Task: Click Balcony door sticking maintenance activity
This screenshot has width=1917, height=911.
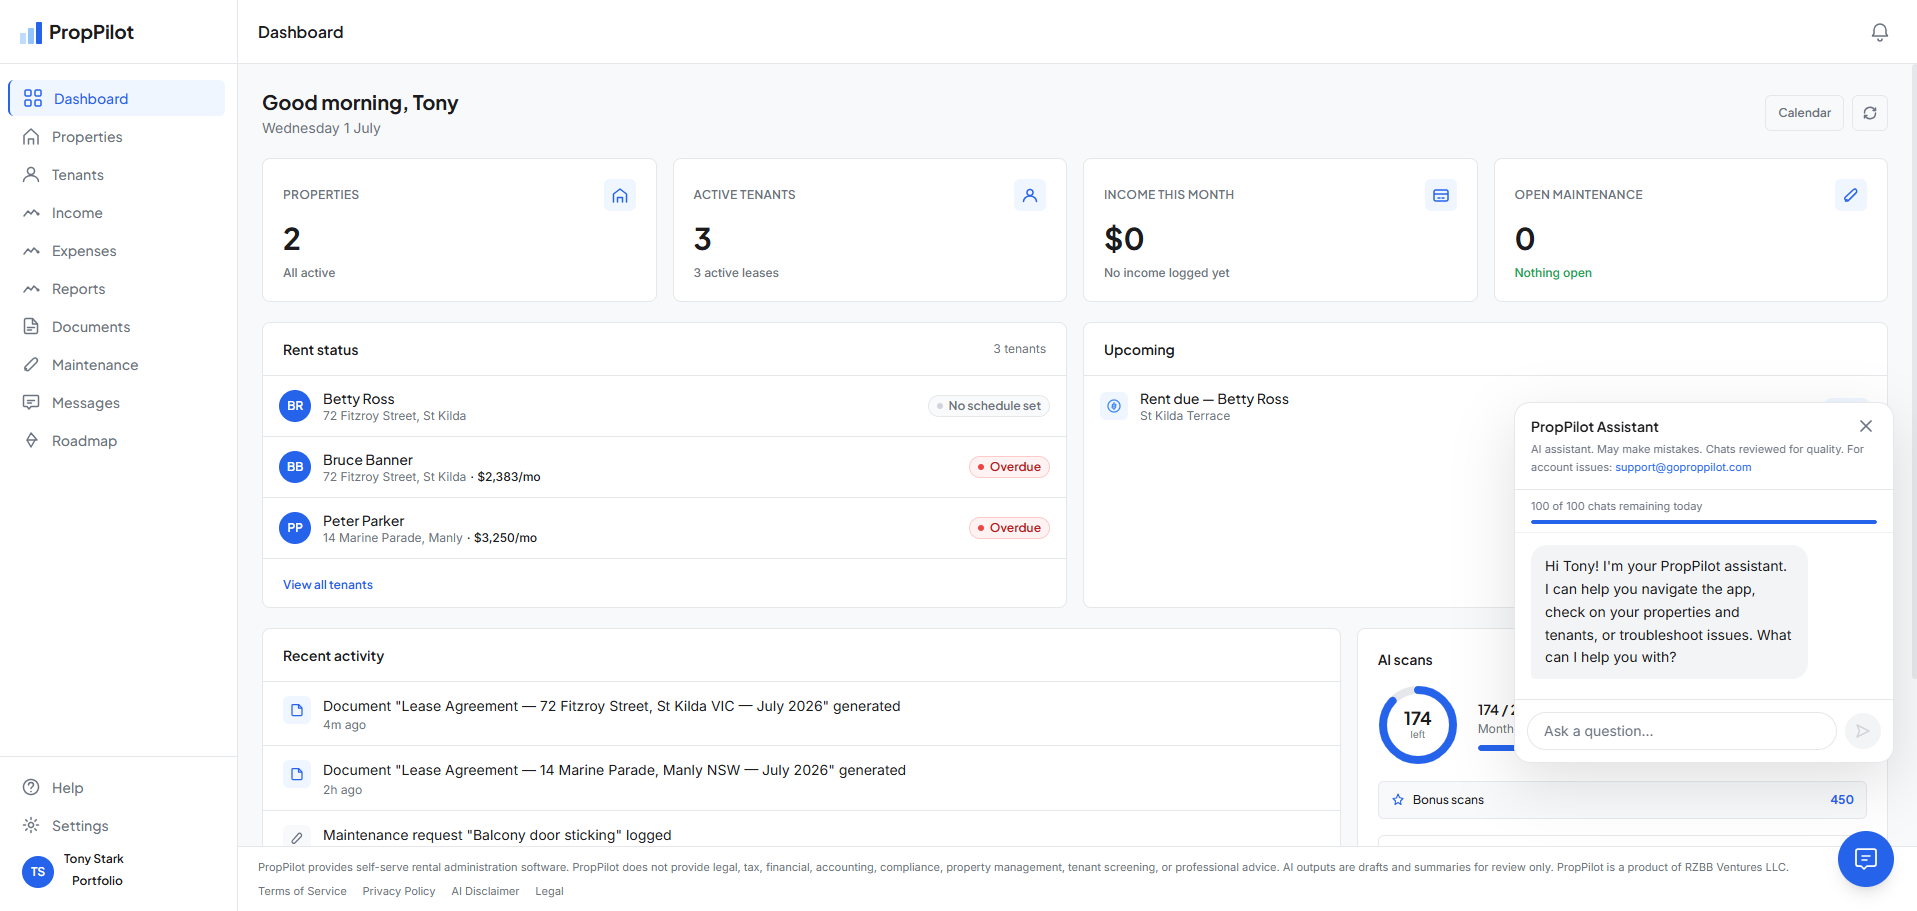Action: 497,835
